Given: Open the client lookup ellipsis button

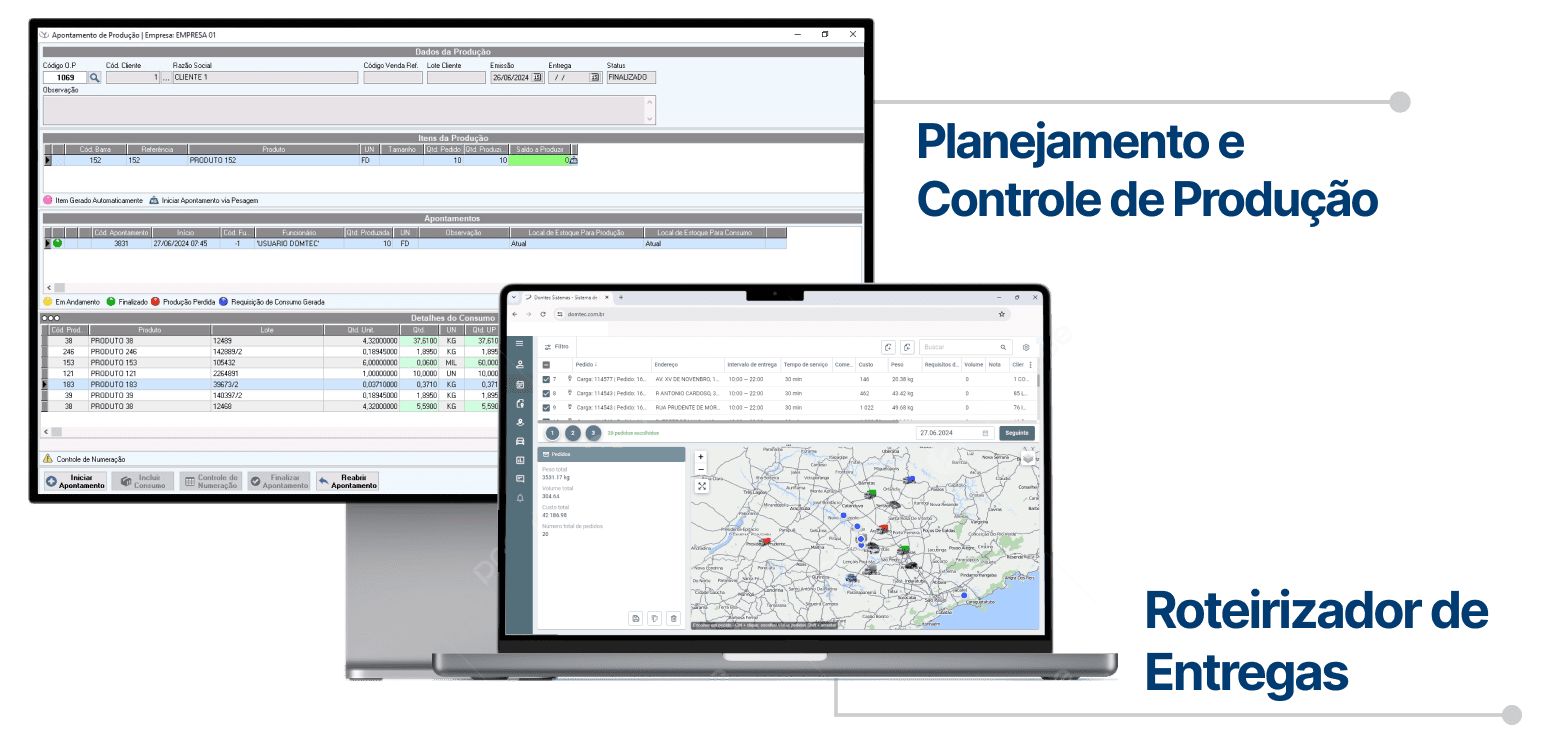Looking at the screenshot, I should click(166, 77).
